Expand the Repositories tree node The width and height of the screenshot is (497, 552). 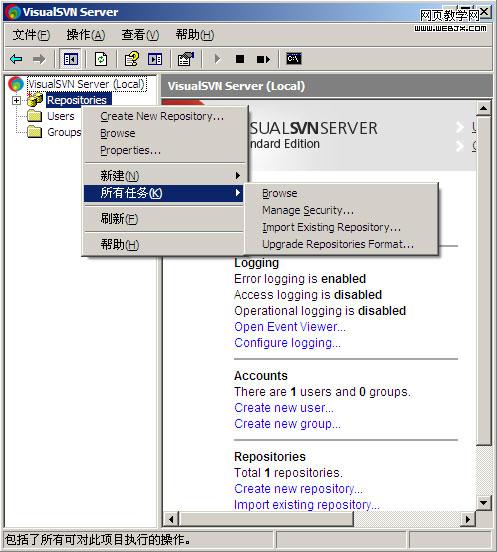click(16, 100)
